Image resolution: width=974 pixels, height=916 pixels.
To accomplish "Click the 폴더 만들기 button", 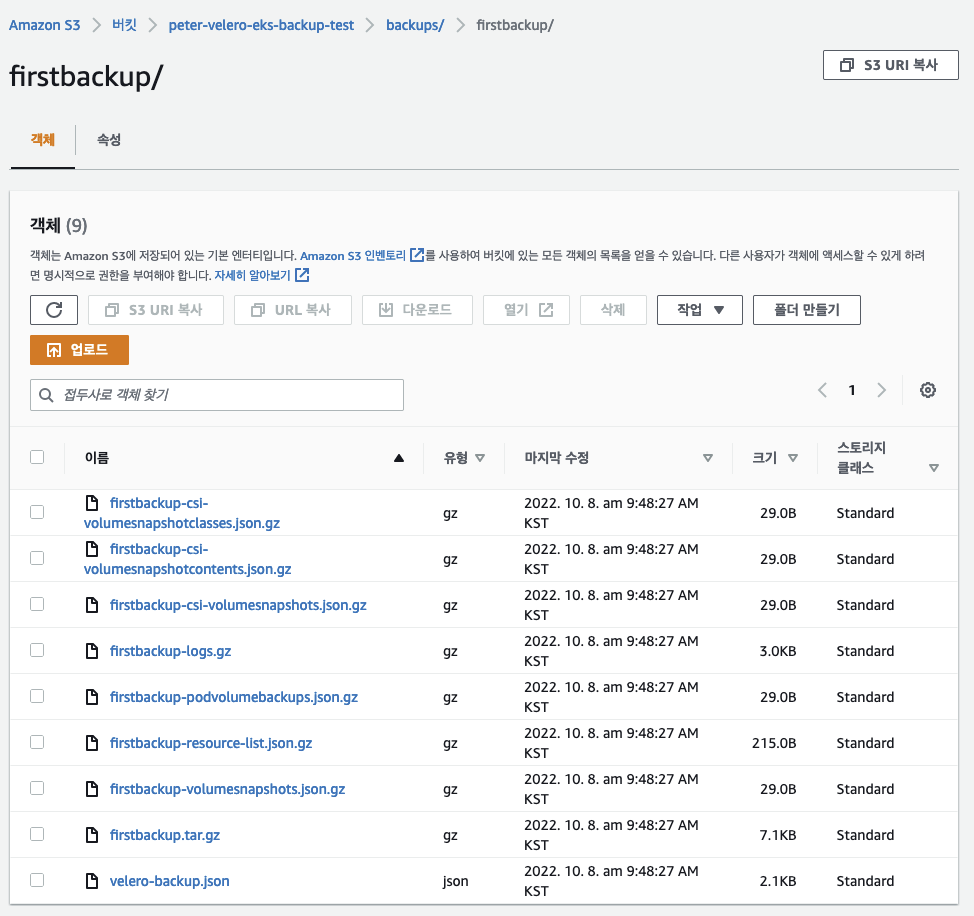I will click(x=806, y=310).
